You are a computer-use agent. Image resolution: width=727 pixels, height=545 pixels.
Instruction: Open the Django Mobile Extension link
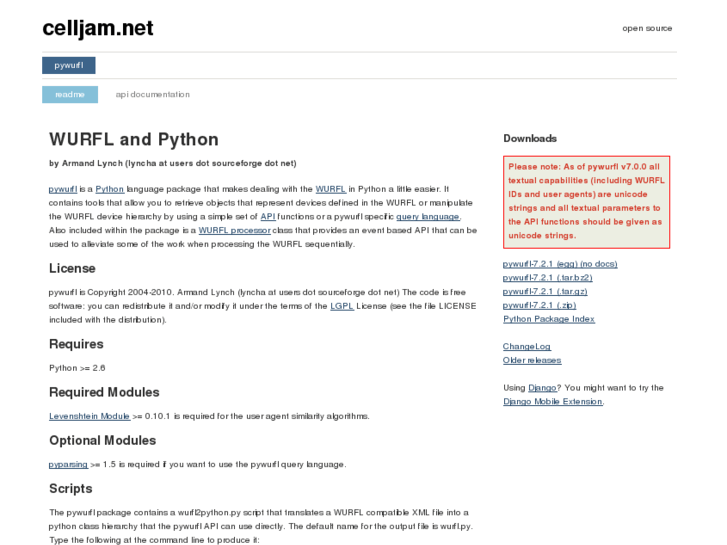coord(552,401)
